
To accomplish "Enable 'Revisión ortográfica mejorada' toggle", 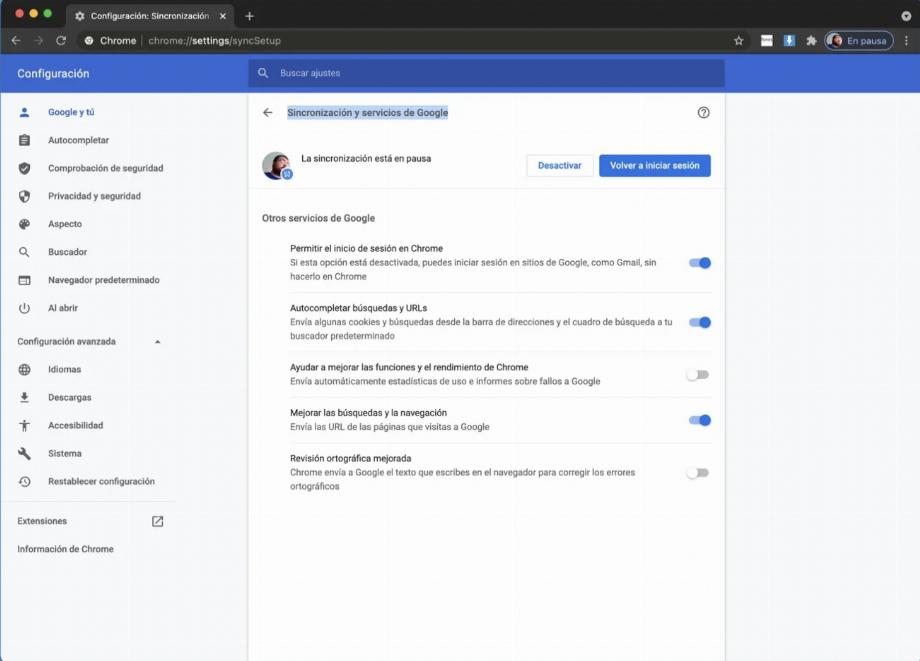I will 698,472.
